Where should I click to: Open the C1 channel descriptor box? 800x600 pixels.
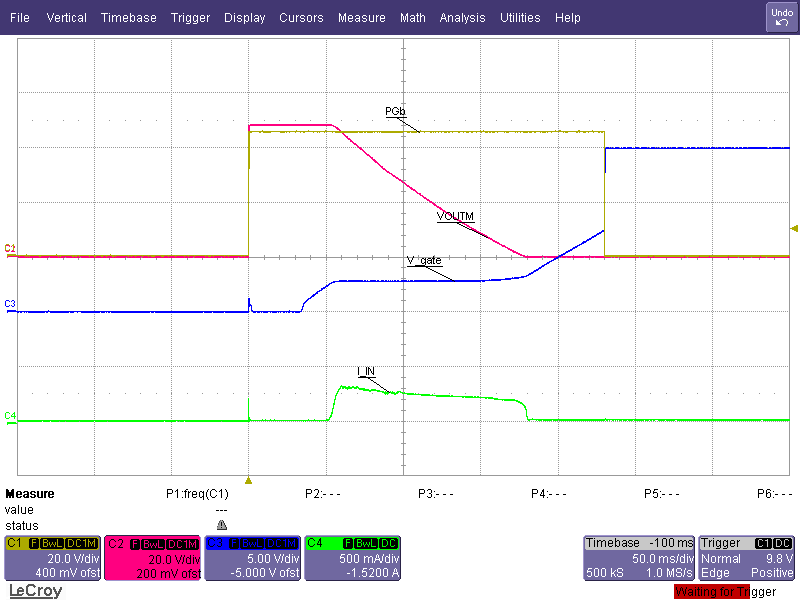[53, 557]
